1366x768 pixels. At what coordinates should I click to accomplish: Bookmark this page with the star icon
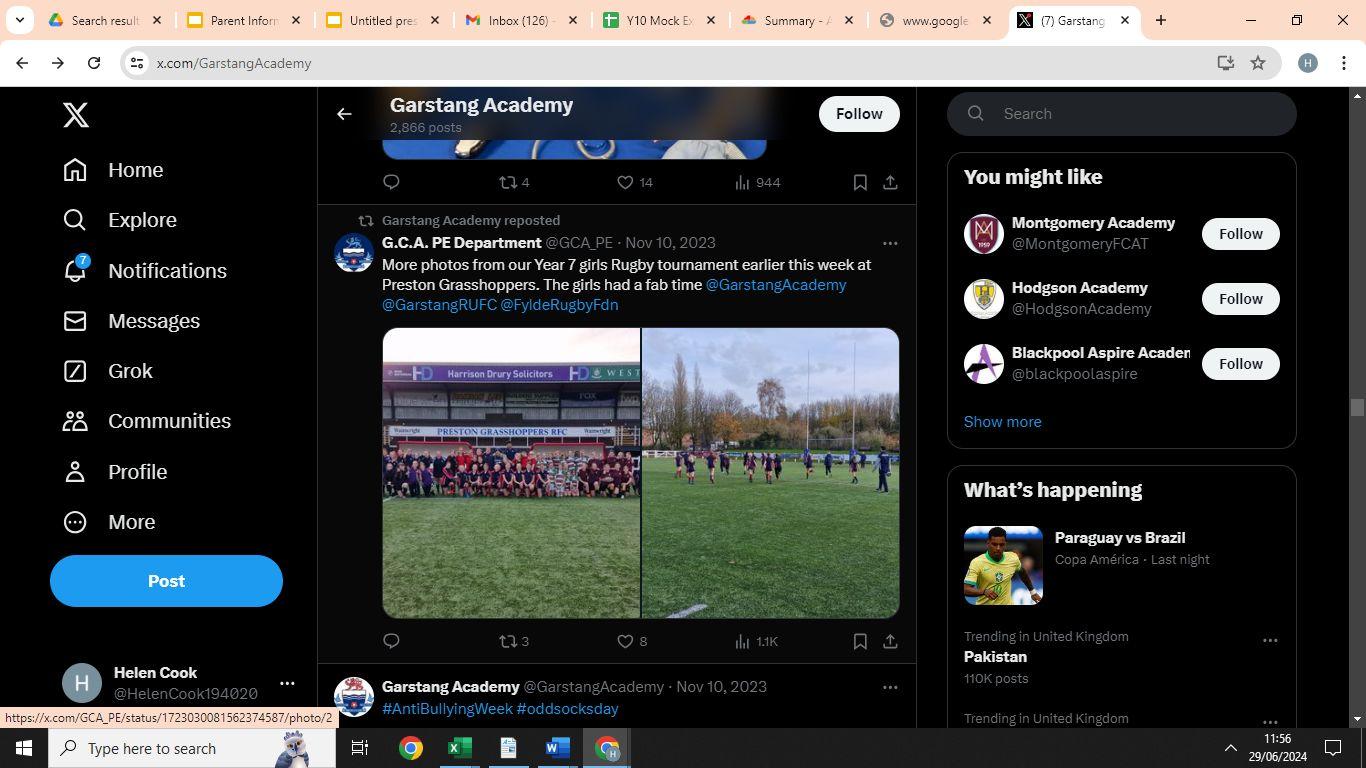pos(1258,63)
